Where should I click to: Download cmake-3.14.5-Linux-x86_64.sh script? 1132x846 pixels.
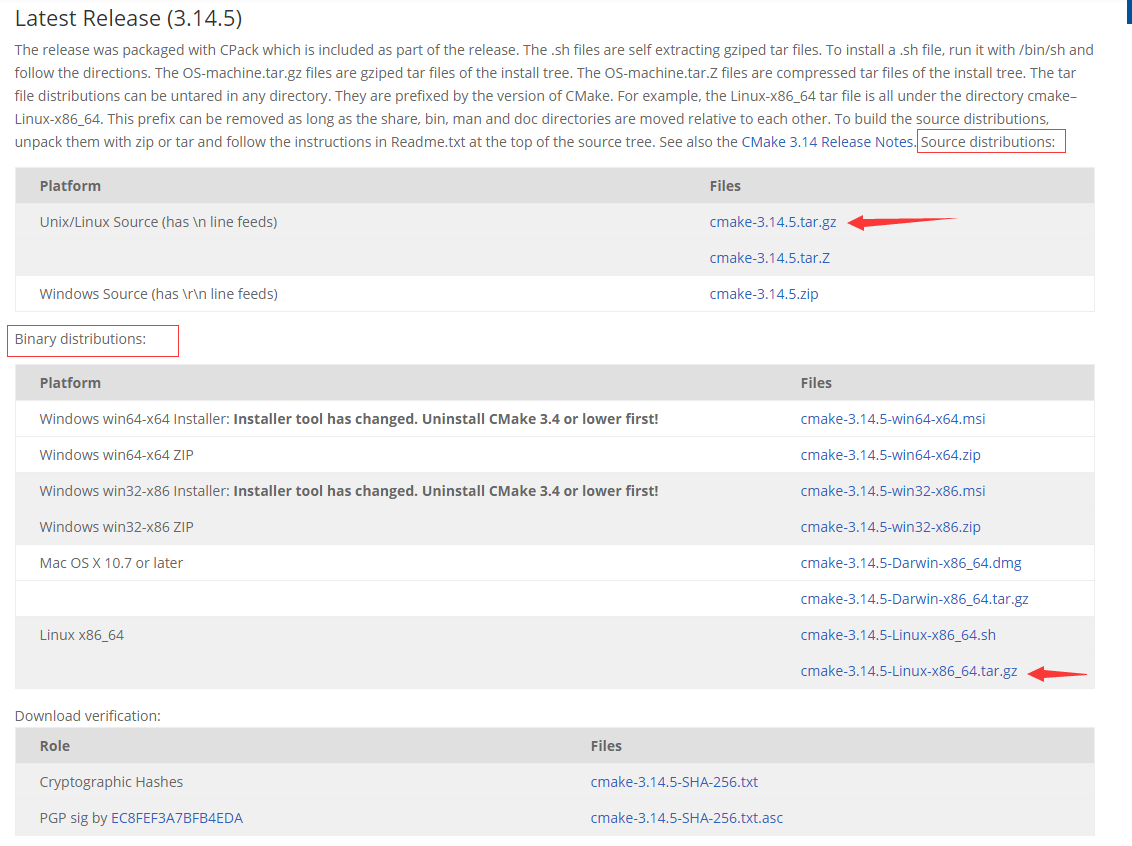[x=897, y=636]
